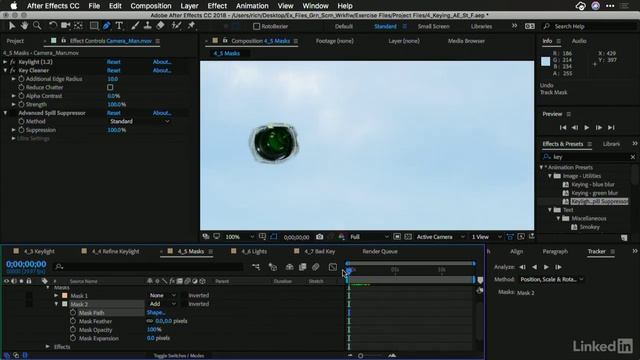Toggle Mask Expansion stopwatch
Viewport: 640px width, 360px height.
pos(73,338)
